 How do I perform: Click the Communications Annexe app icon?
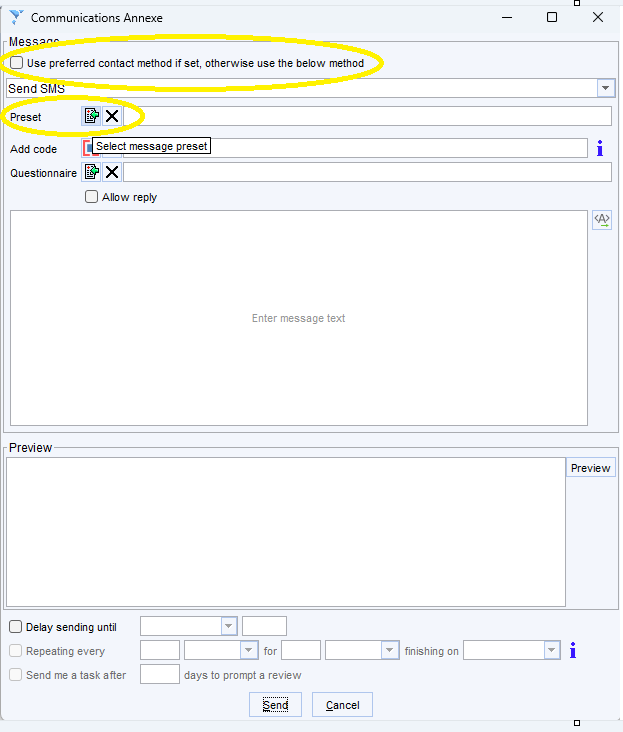point(16,17)
